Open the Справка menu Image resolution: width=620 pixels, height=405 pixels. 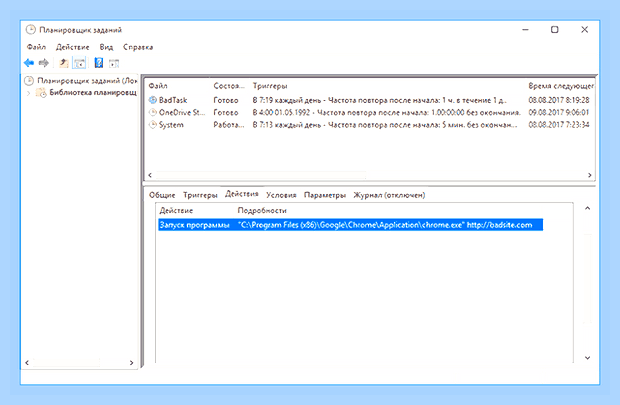138,47
